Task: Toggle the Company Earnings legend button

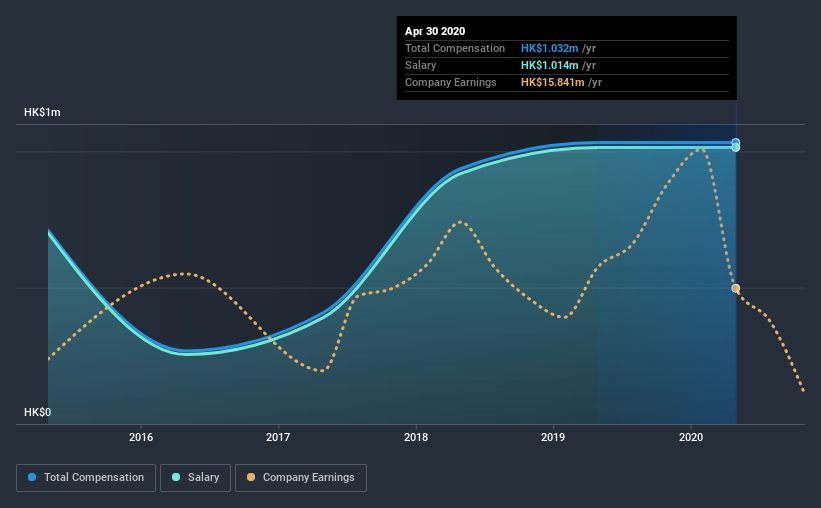Action: coord(301,478)
